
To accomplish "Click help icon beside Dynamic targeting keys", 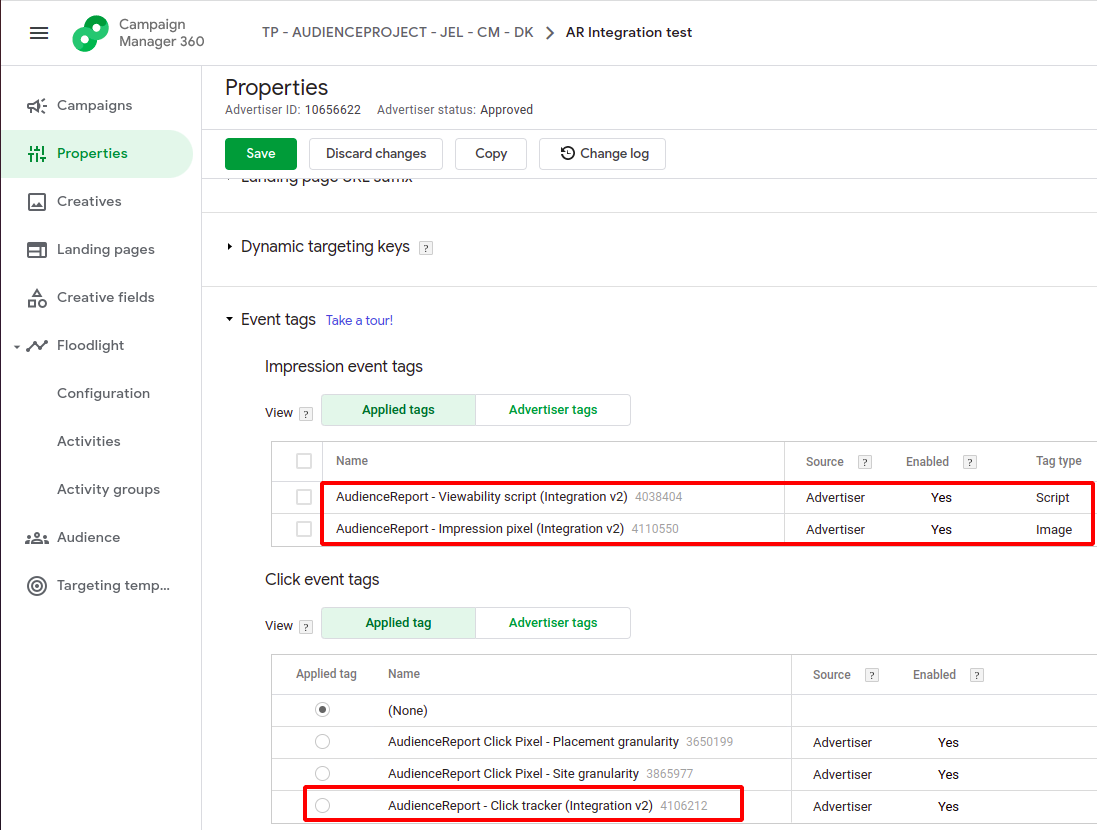I will (x=425, y=248).
